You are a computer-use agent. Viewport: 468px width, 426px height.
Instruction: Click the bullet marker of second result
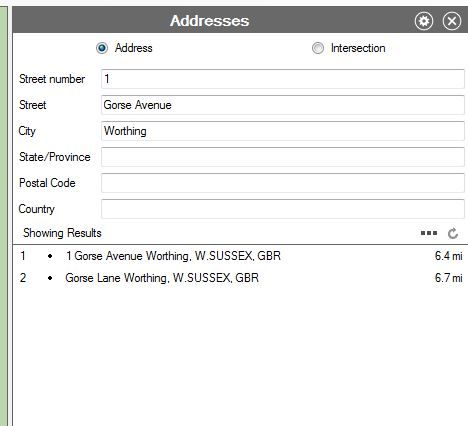tap(50, 278)
